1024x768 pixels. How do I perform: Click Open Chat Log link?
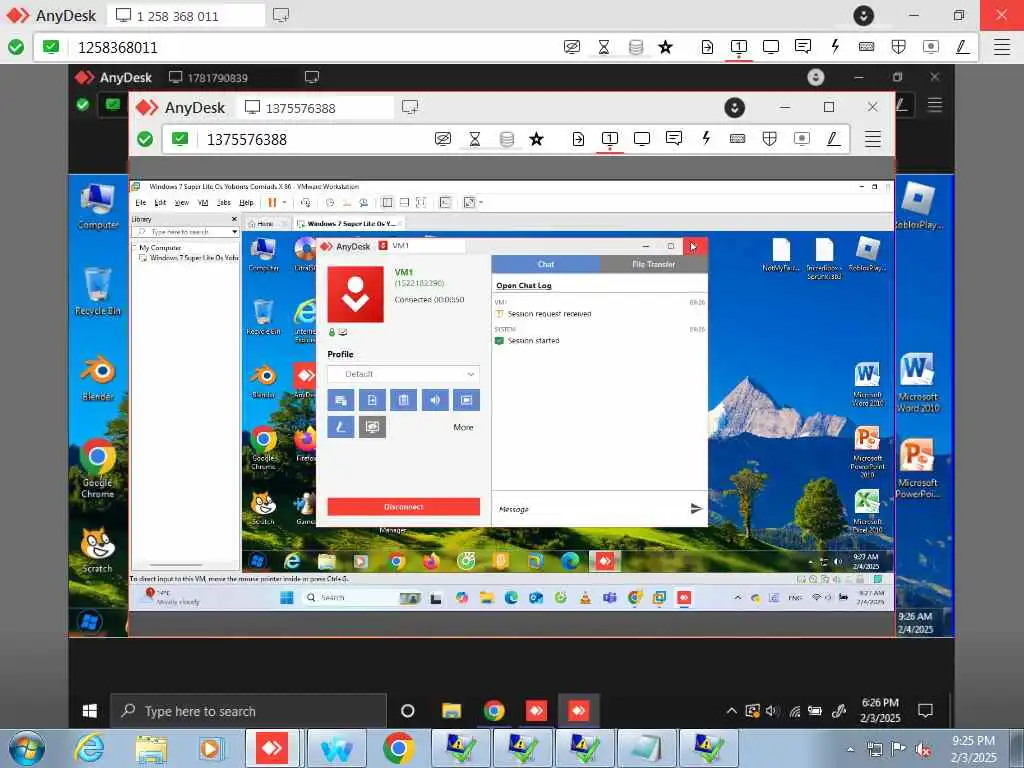tap(524, 285)
